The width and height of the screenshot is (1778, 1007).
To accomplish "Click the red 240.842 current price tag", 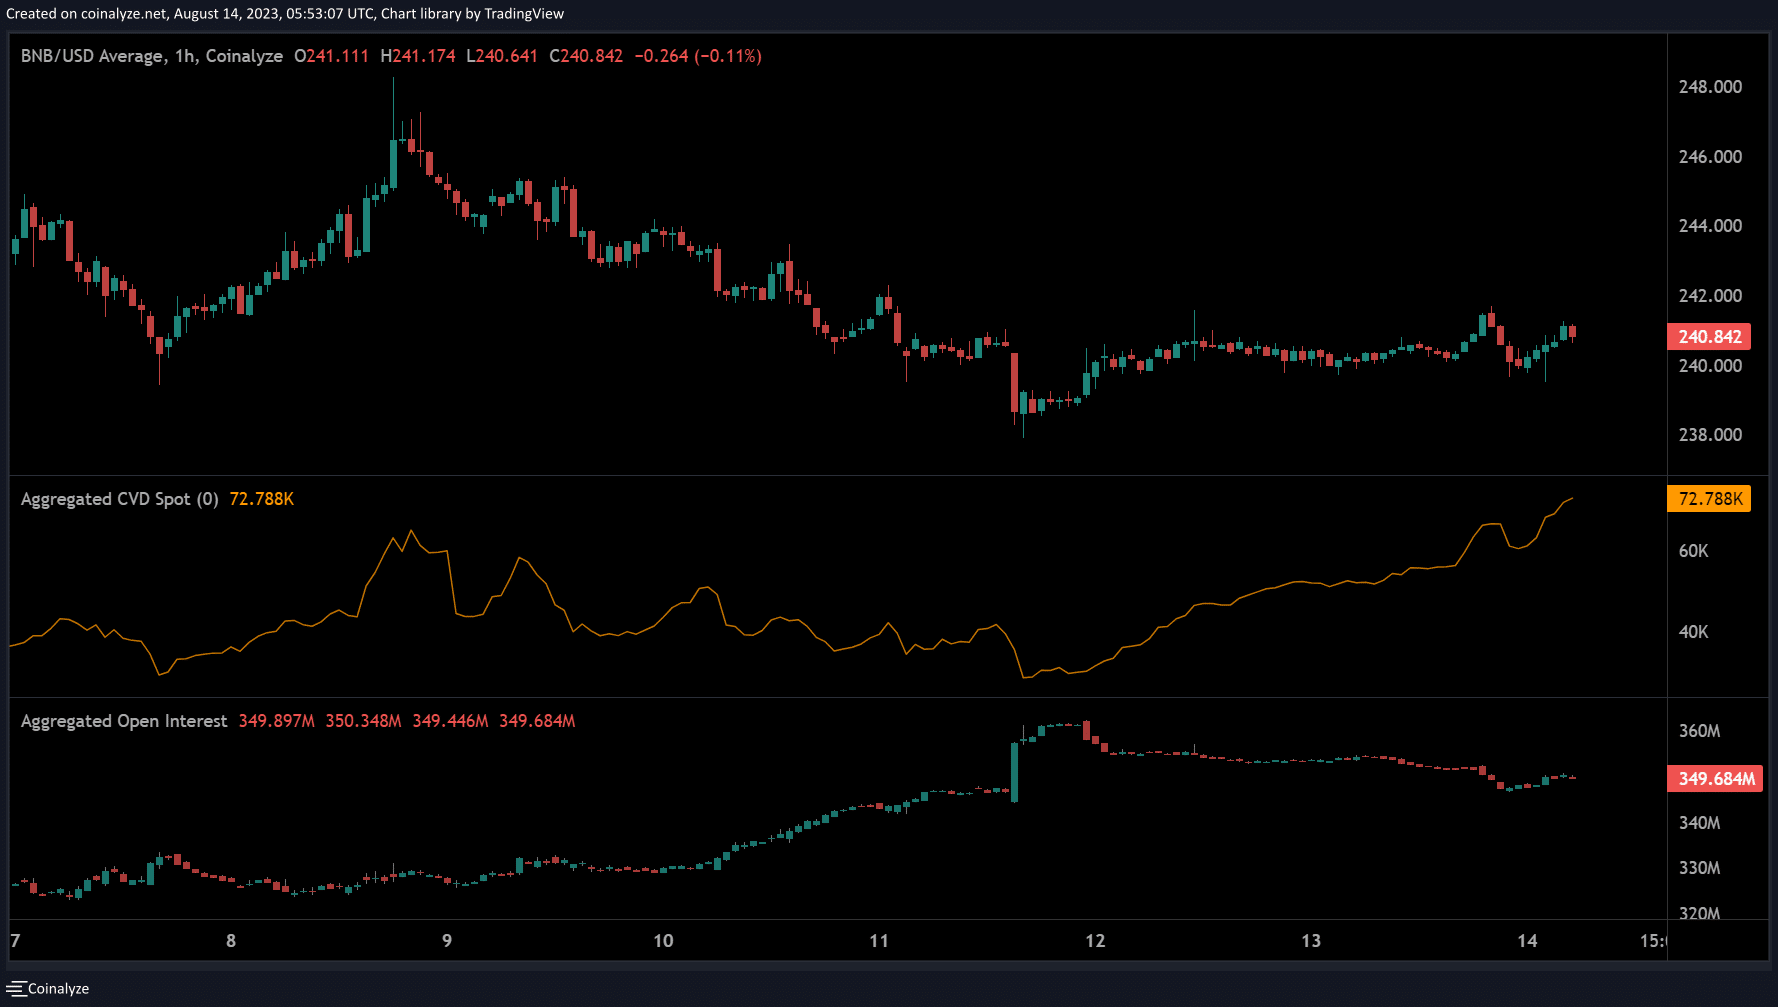I will [x=1709, y=337].
